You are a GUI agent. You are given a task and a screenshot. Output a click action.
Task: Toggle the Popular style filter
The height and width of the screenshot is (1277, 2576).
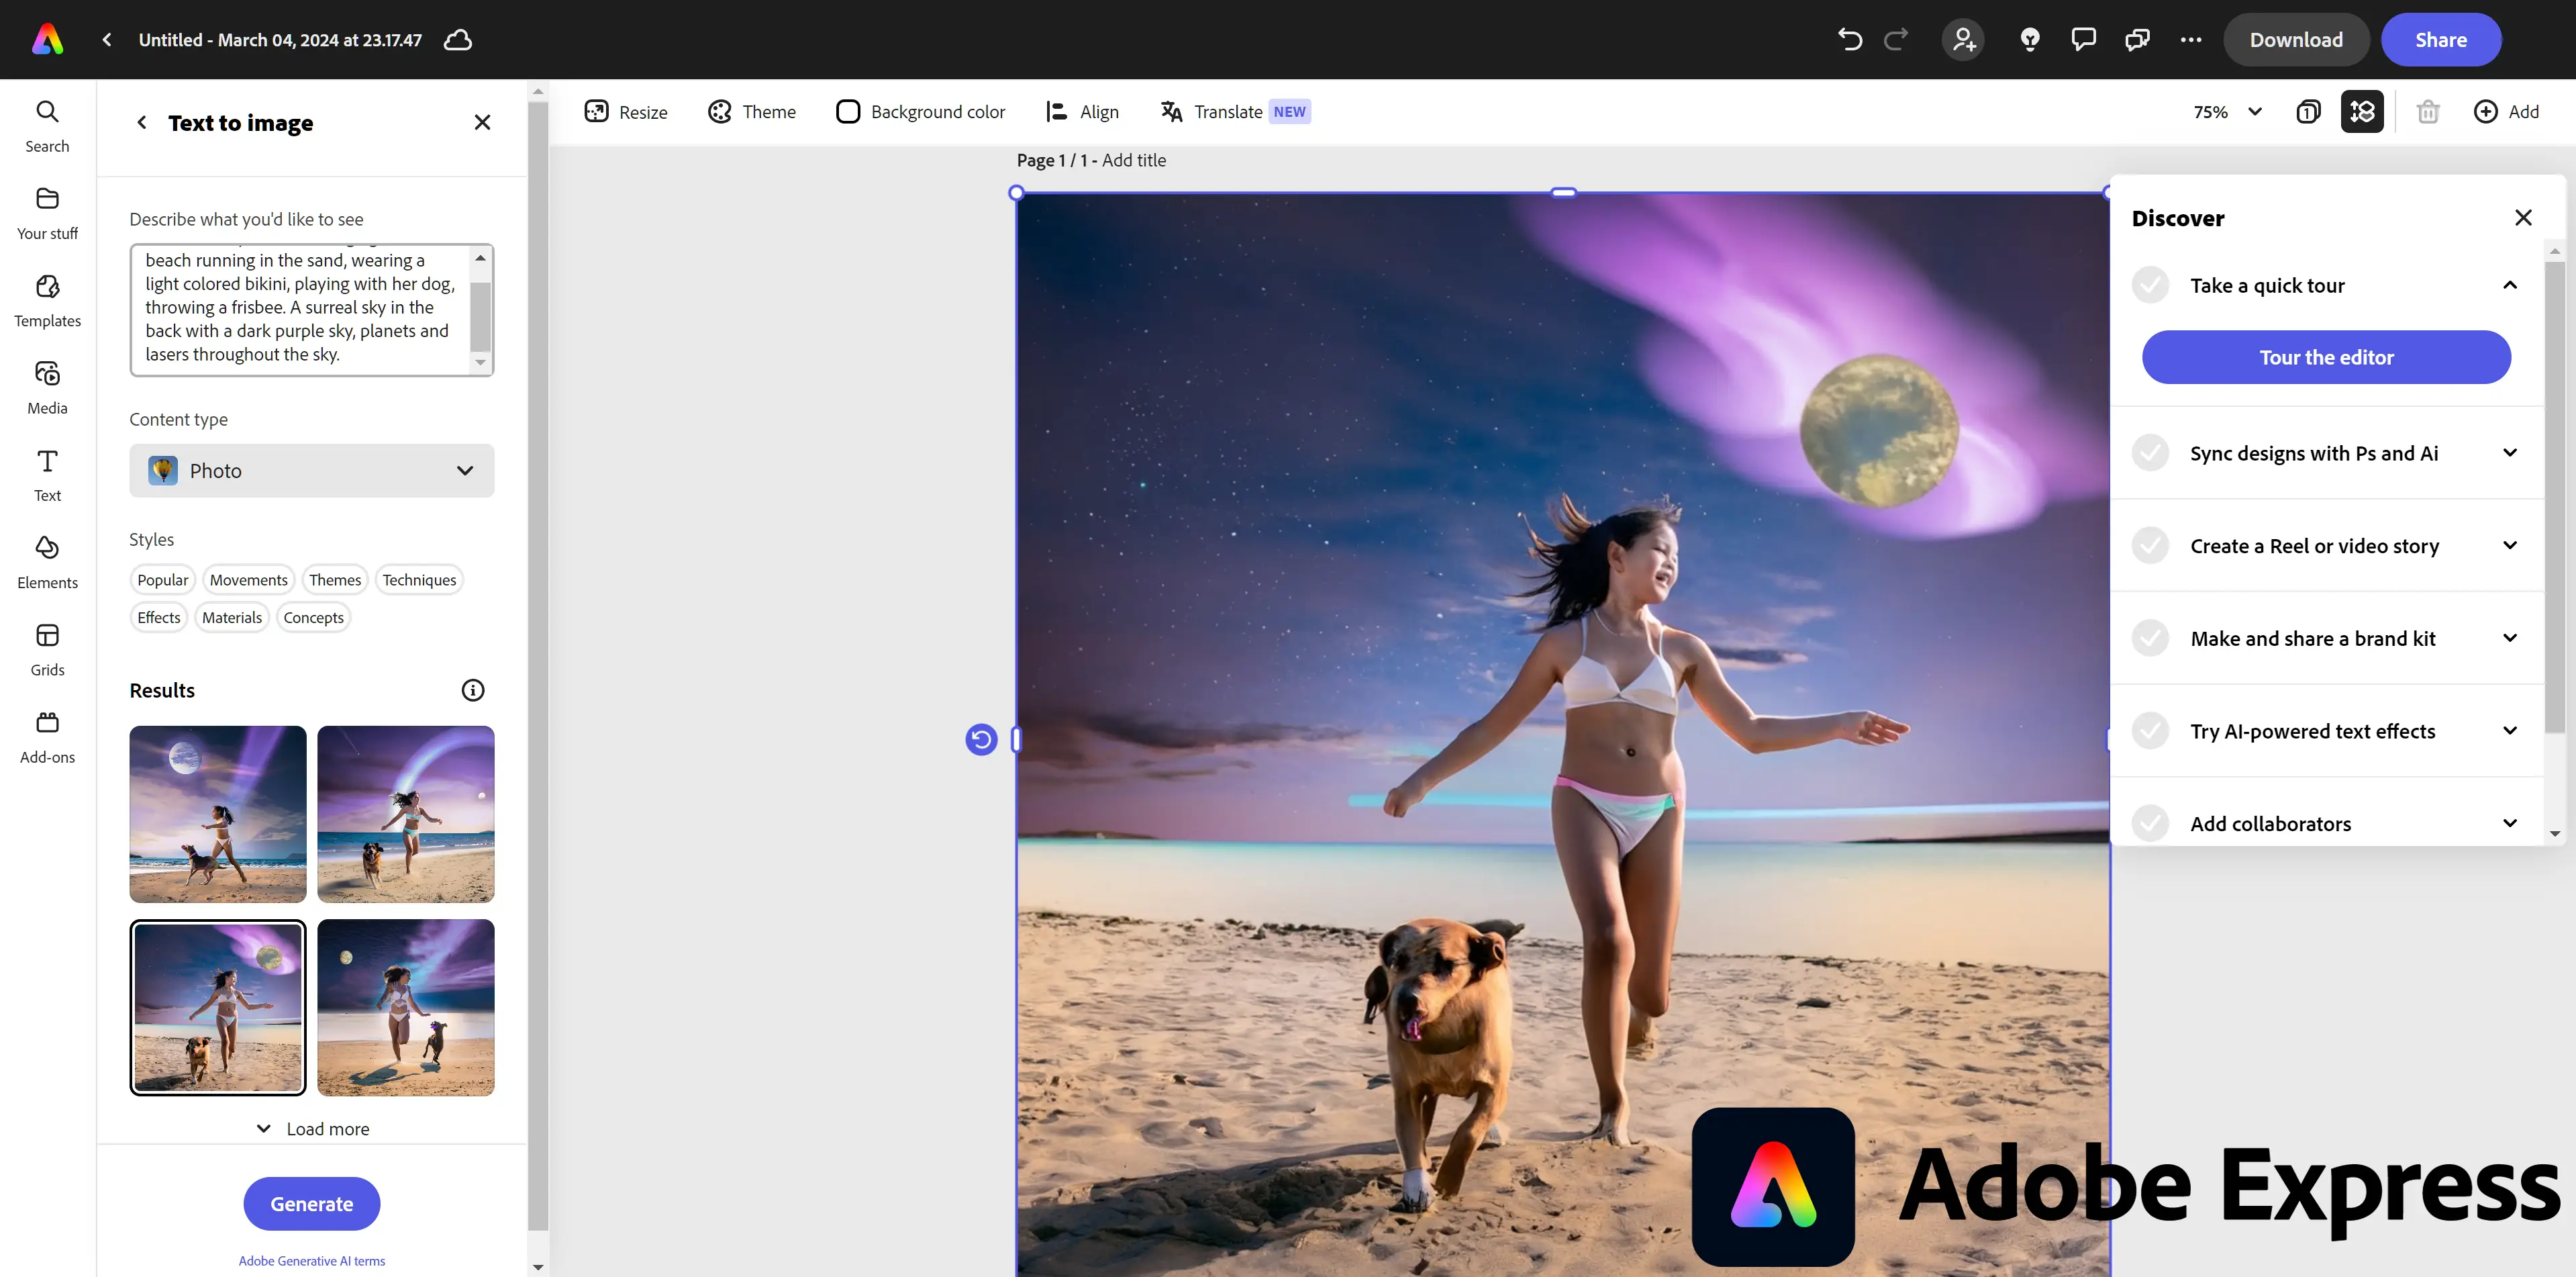(162, 579)
